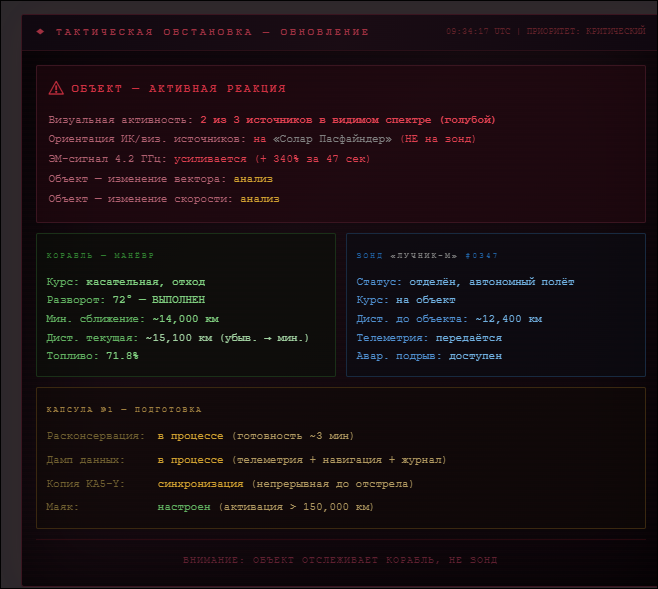The height and width of the screenshot is (589, 658).
Task: Click 'Мин. сближение: ~14,000 км' row
Action: (133, 319)
